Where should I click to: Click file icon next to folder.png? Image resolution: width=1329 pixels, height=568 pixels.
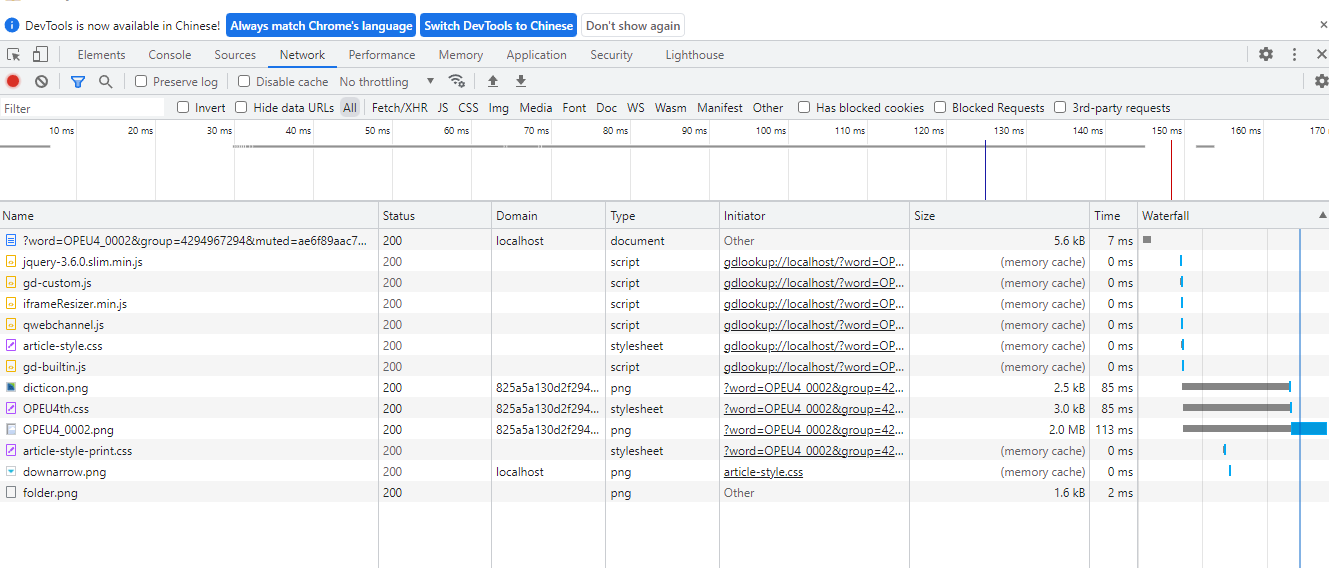11,492
